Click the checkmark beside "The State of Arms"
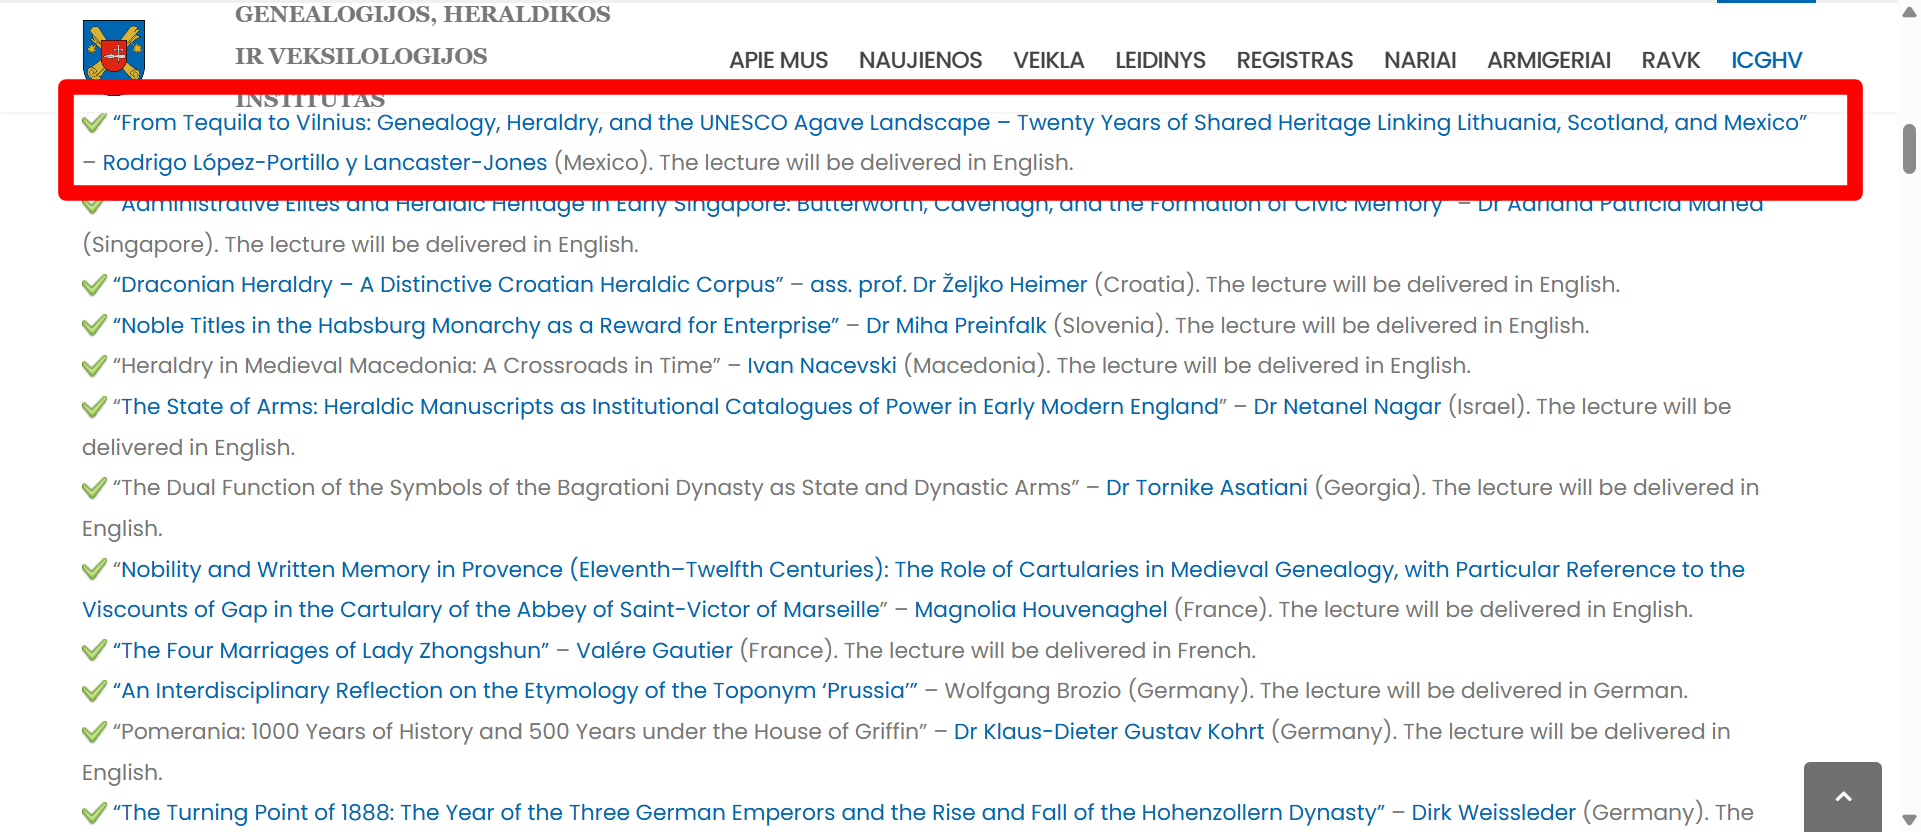1921x832 pixels. click(x=94, y=407)
